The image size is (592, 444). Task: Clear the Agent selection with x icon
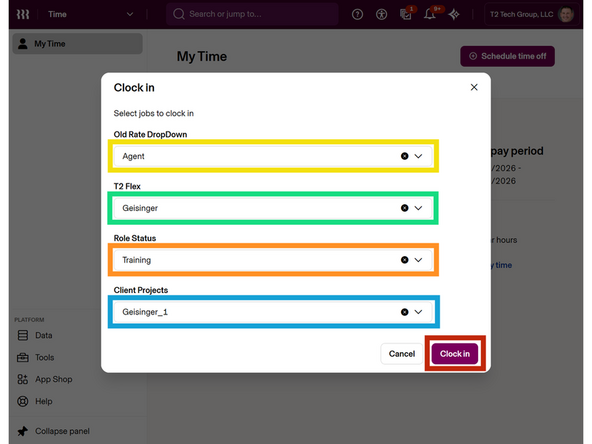pos(404,156)
